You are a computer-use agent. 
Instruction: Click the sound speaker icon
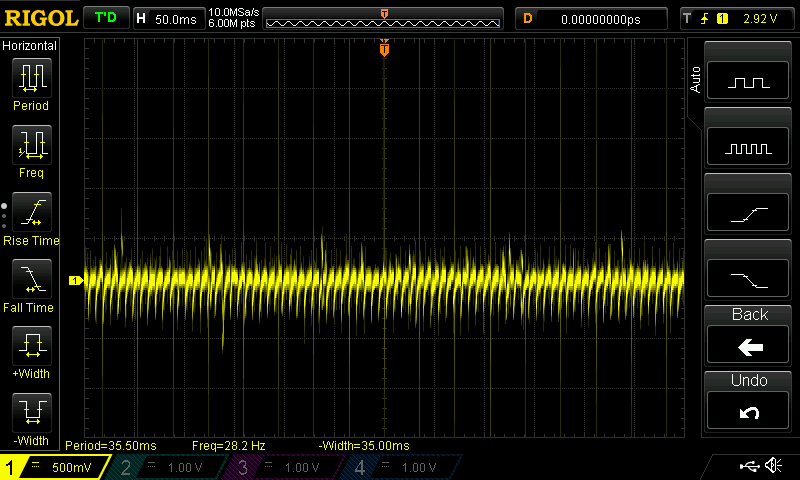click(x=773, y=466)
